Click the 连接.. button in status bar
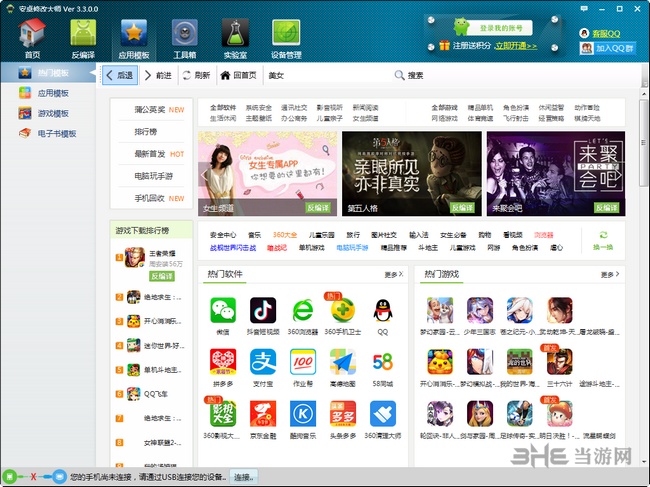 point(243,477)
